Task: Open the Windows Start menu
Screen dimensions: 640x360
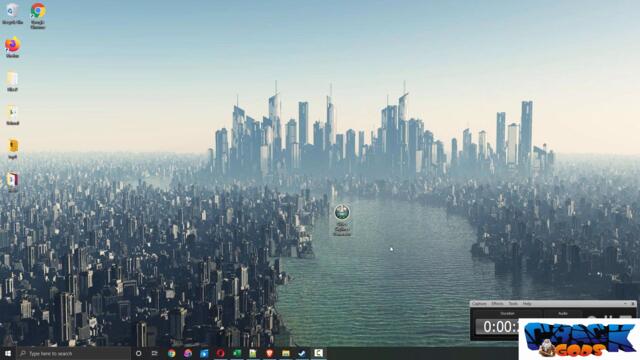Action: (x=8, y=353)
